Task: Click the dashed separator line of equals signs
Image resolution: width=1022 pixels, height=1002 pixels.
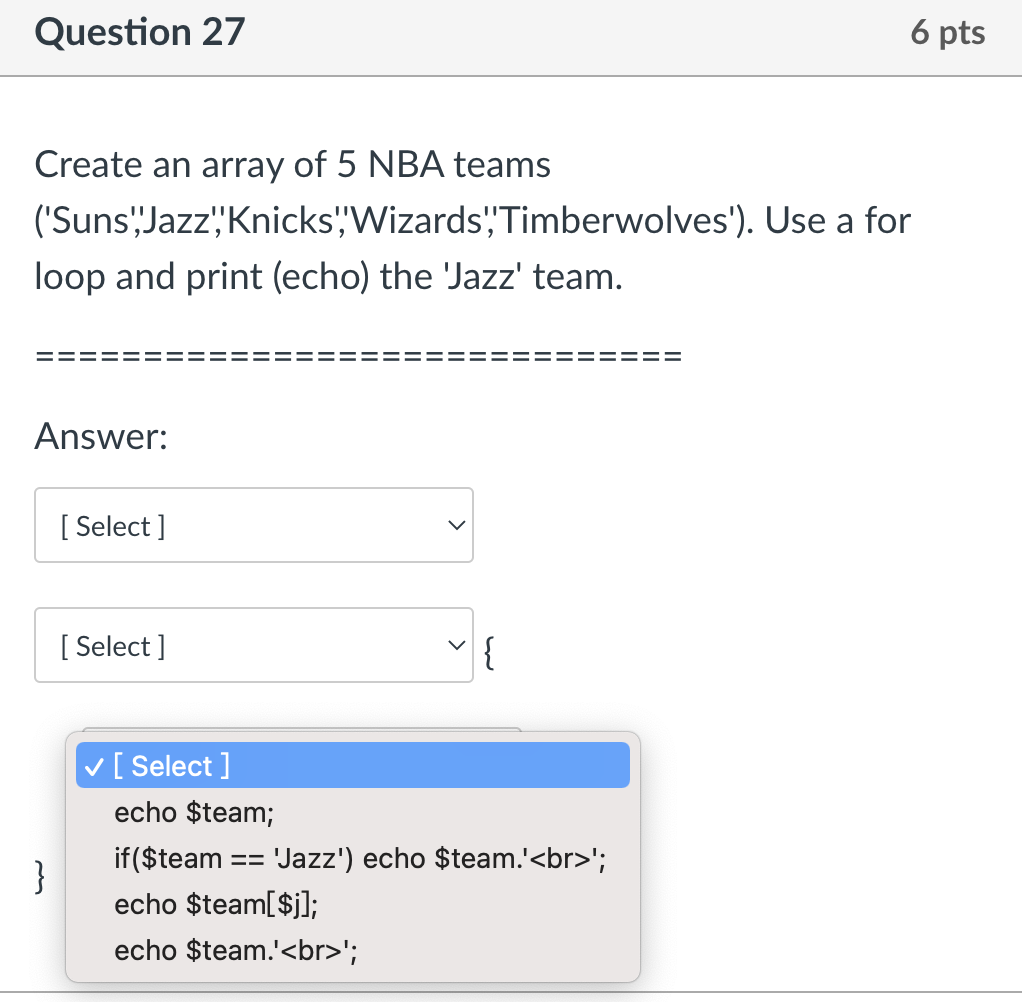Action: [357, 355]
